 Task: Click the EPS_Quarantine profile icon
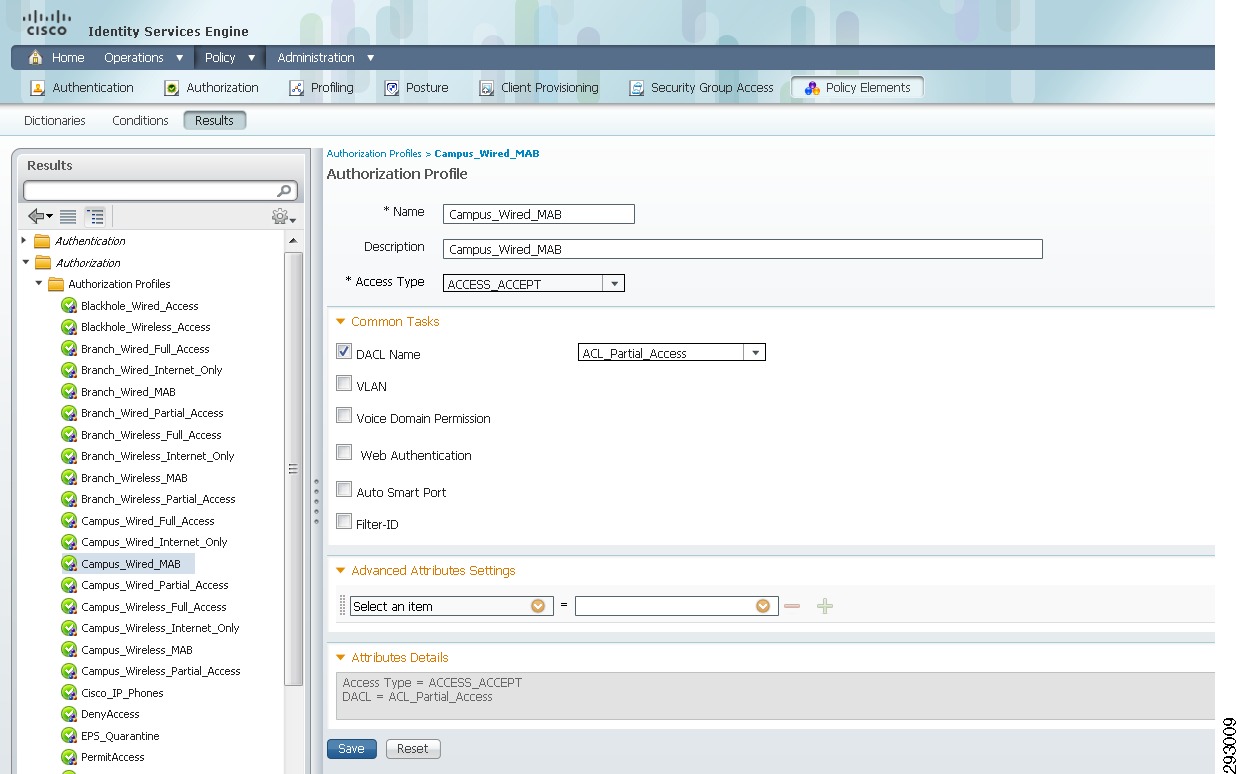(x=69, y=736)
